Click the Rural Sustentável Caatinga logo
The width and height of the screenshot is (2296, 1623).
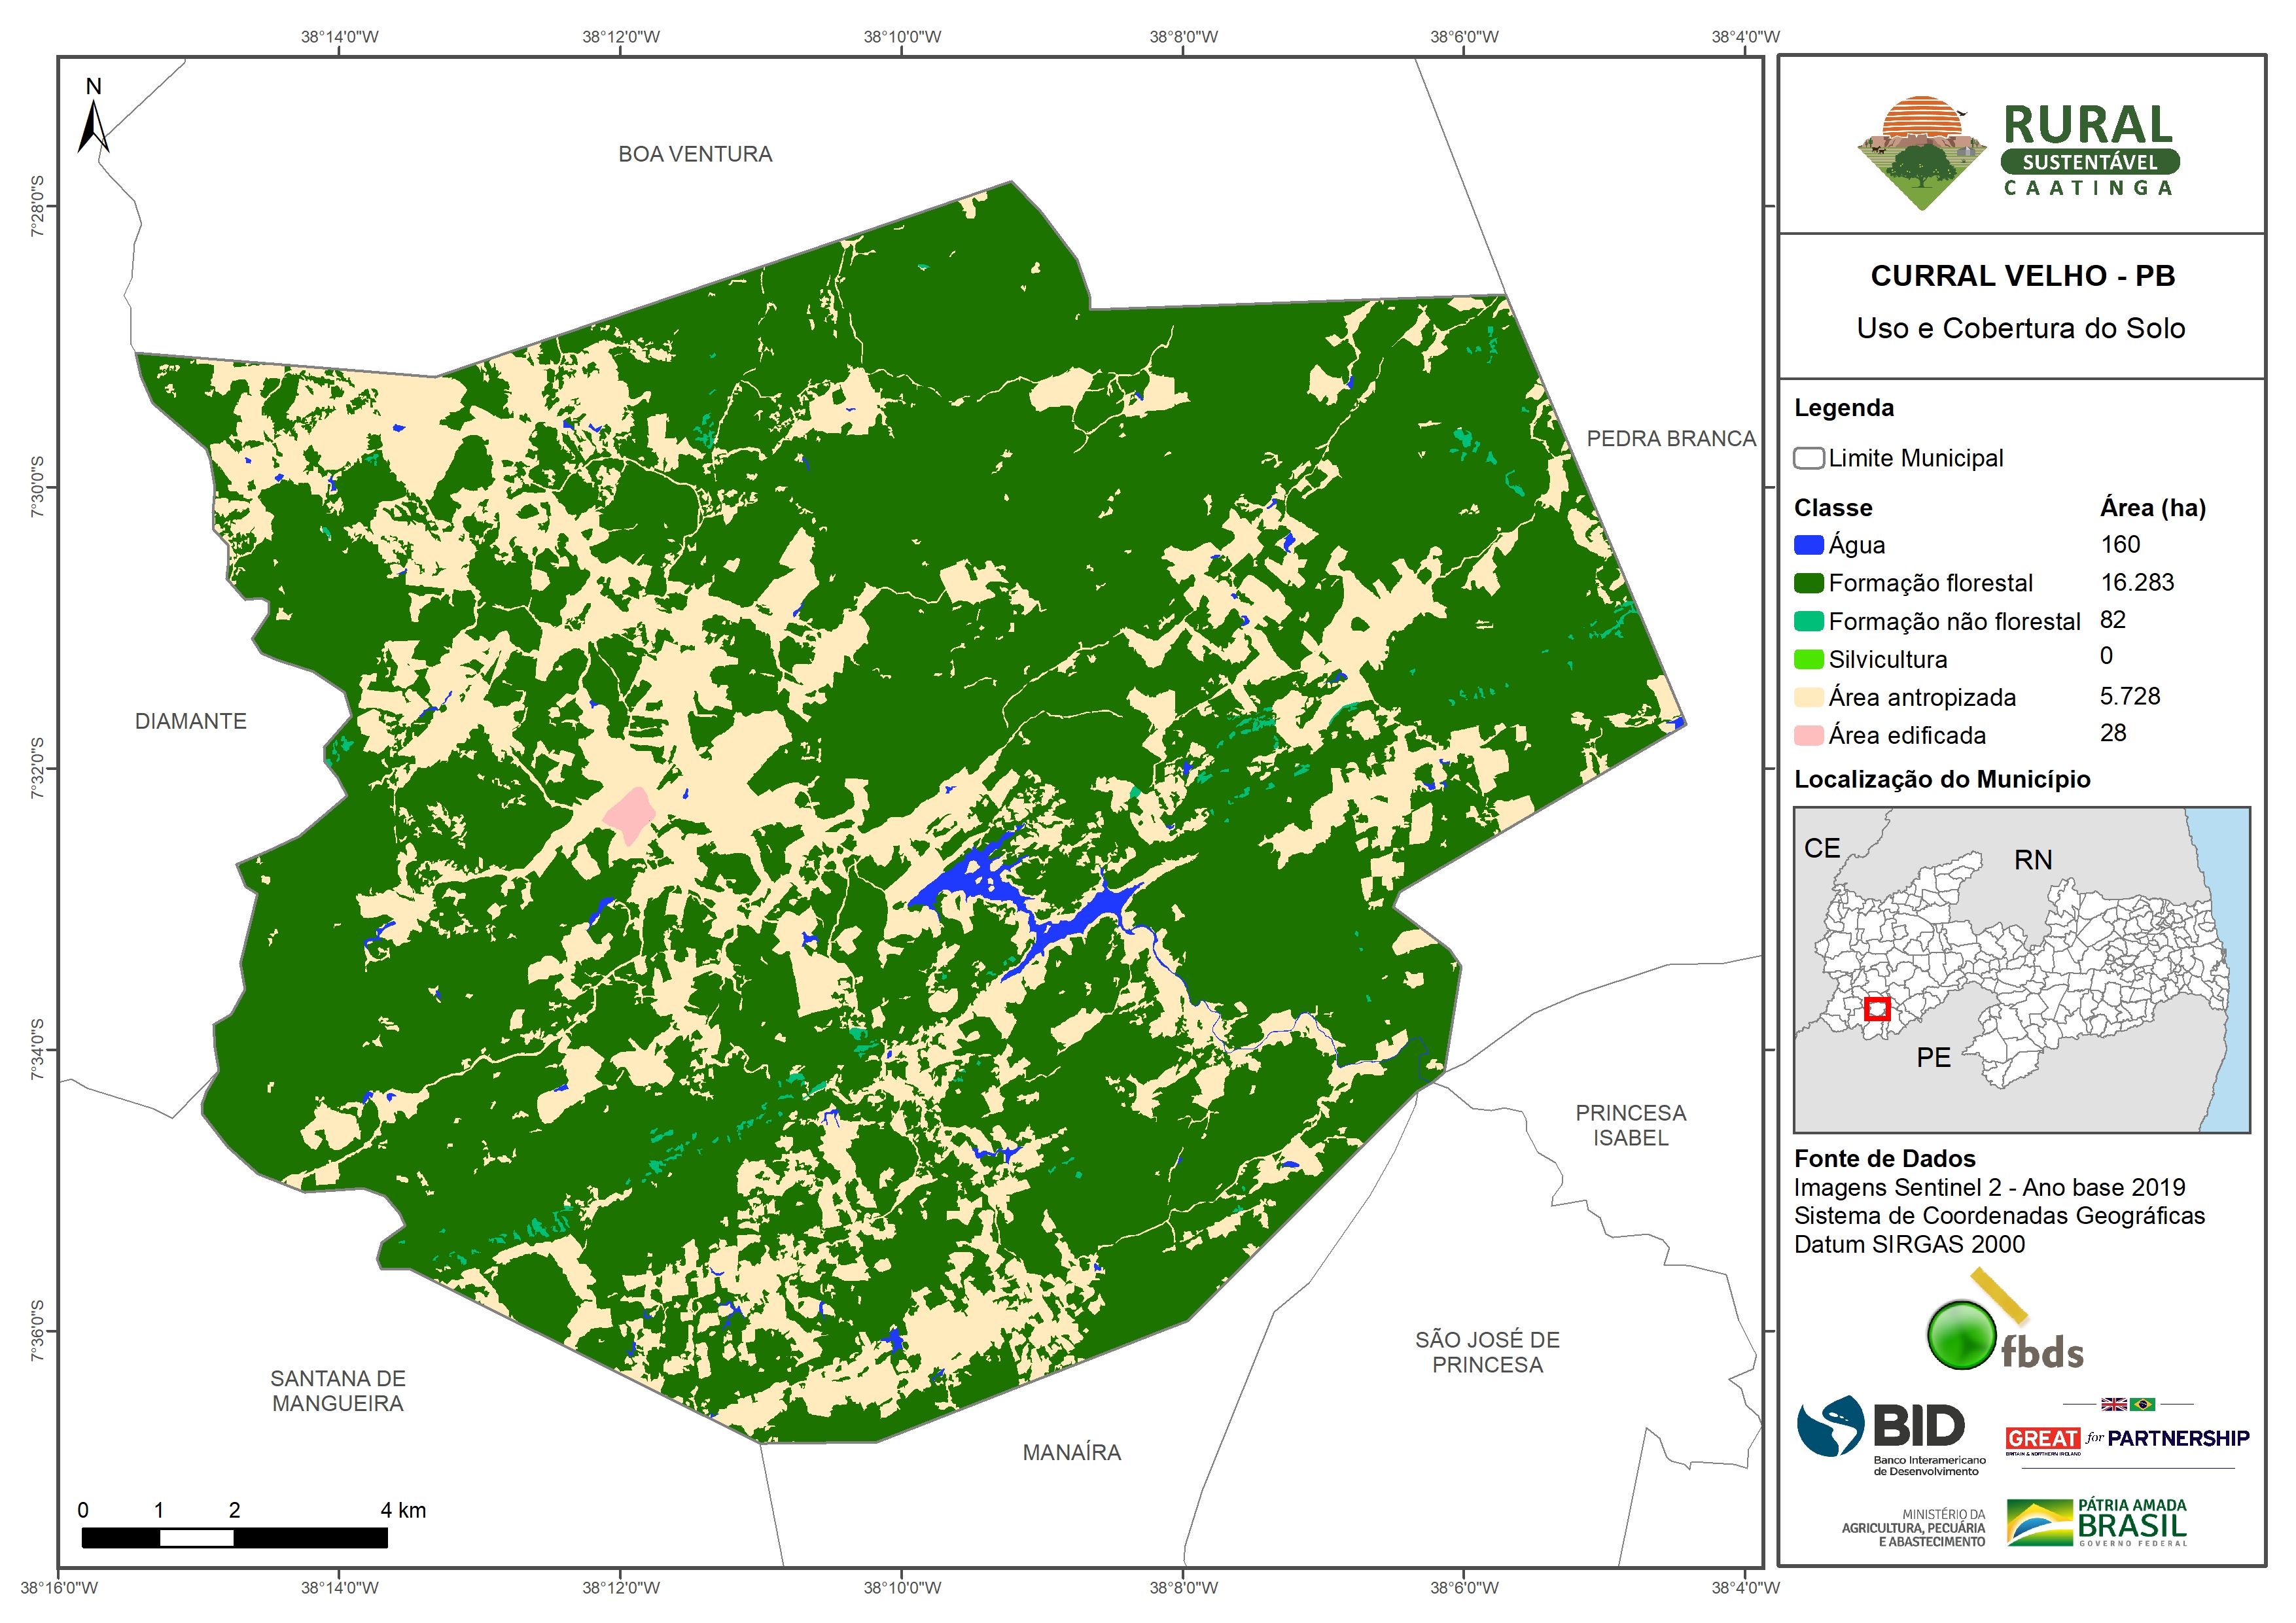(2018, 152)
